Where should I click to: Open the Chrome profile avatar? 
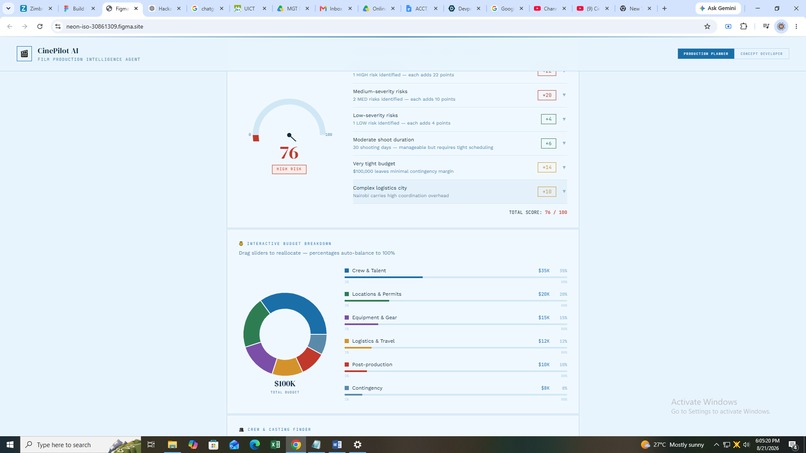pos(781,26)
